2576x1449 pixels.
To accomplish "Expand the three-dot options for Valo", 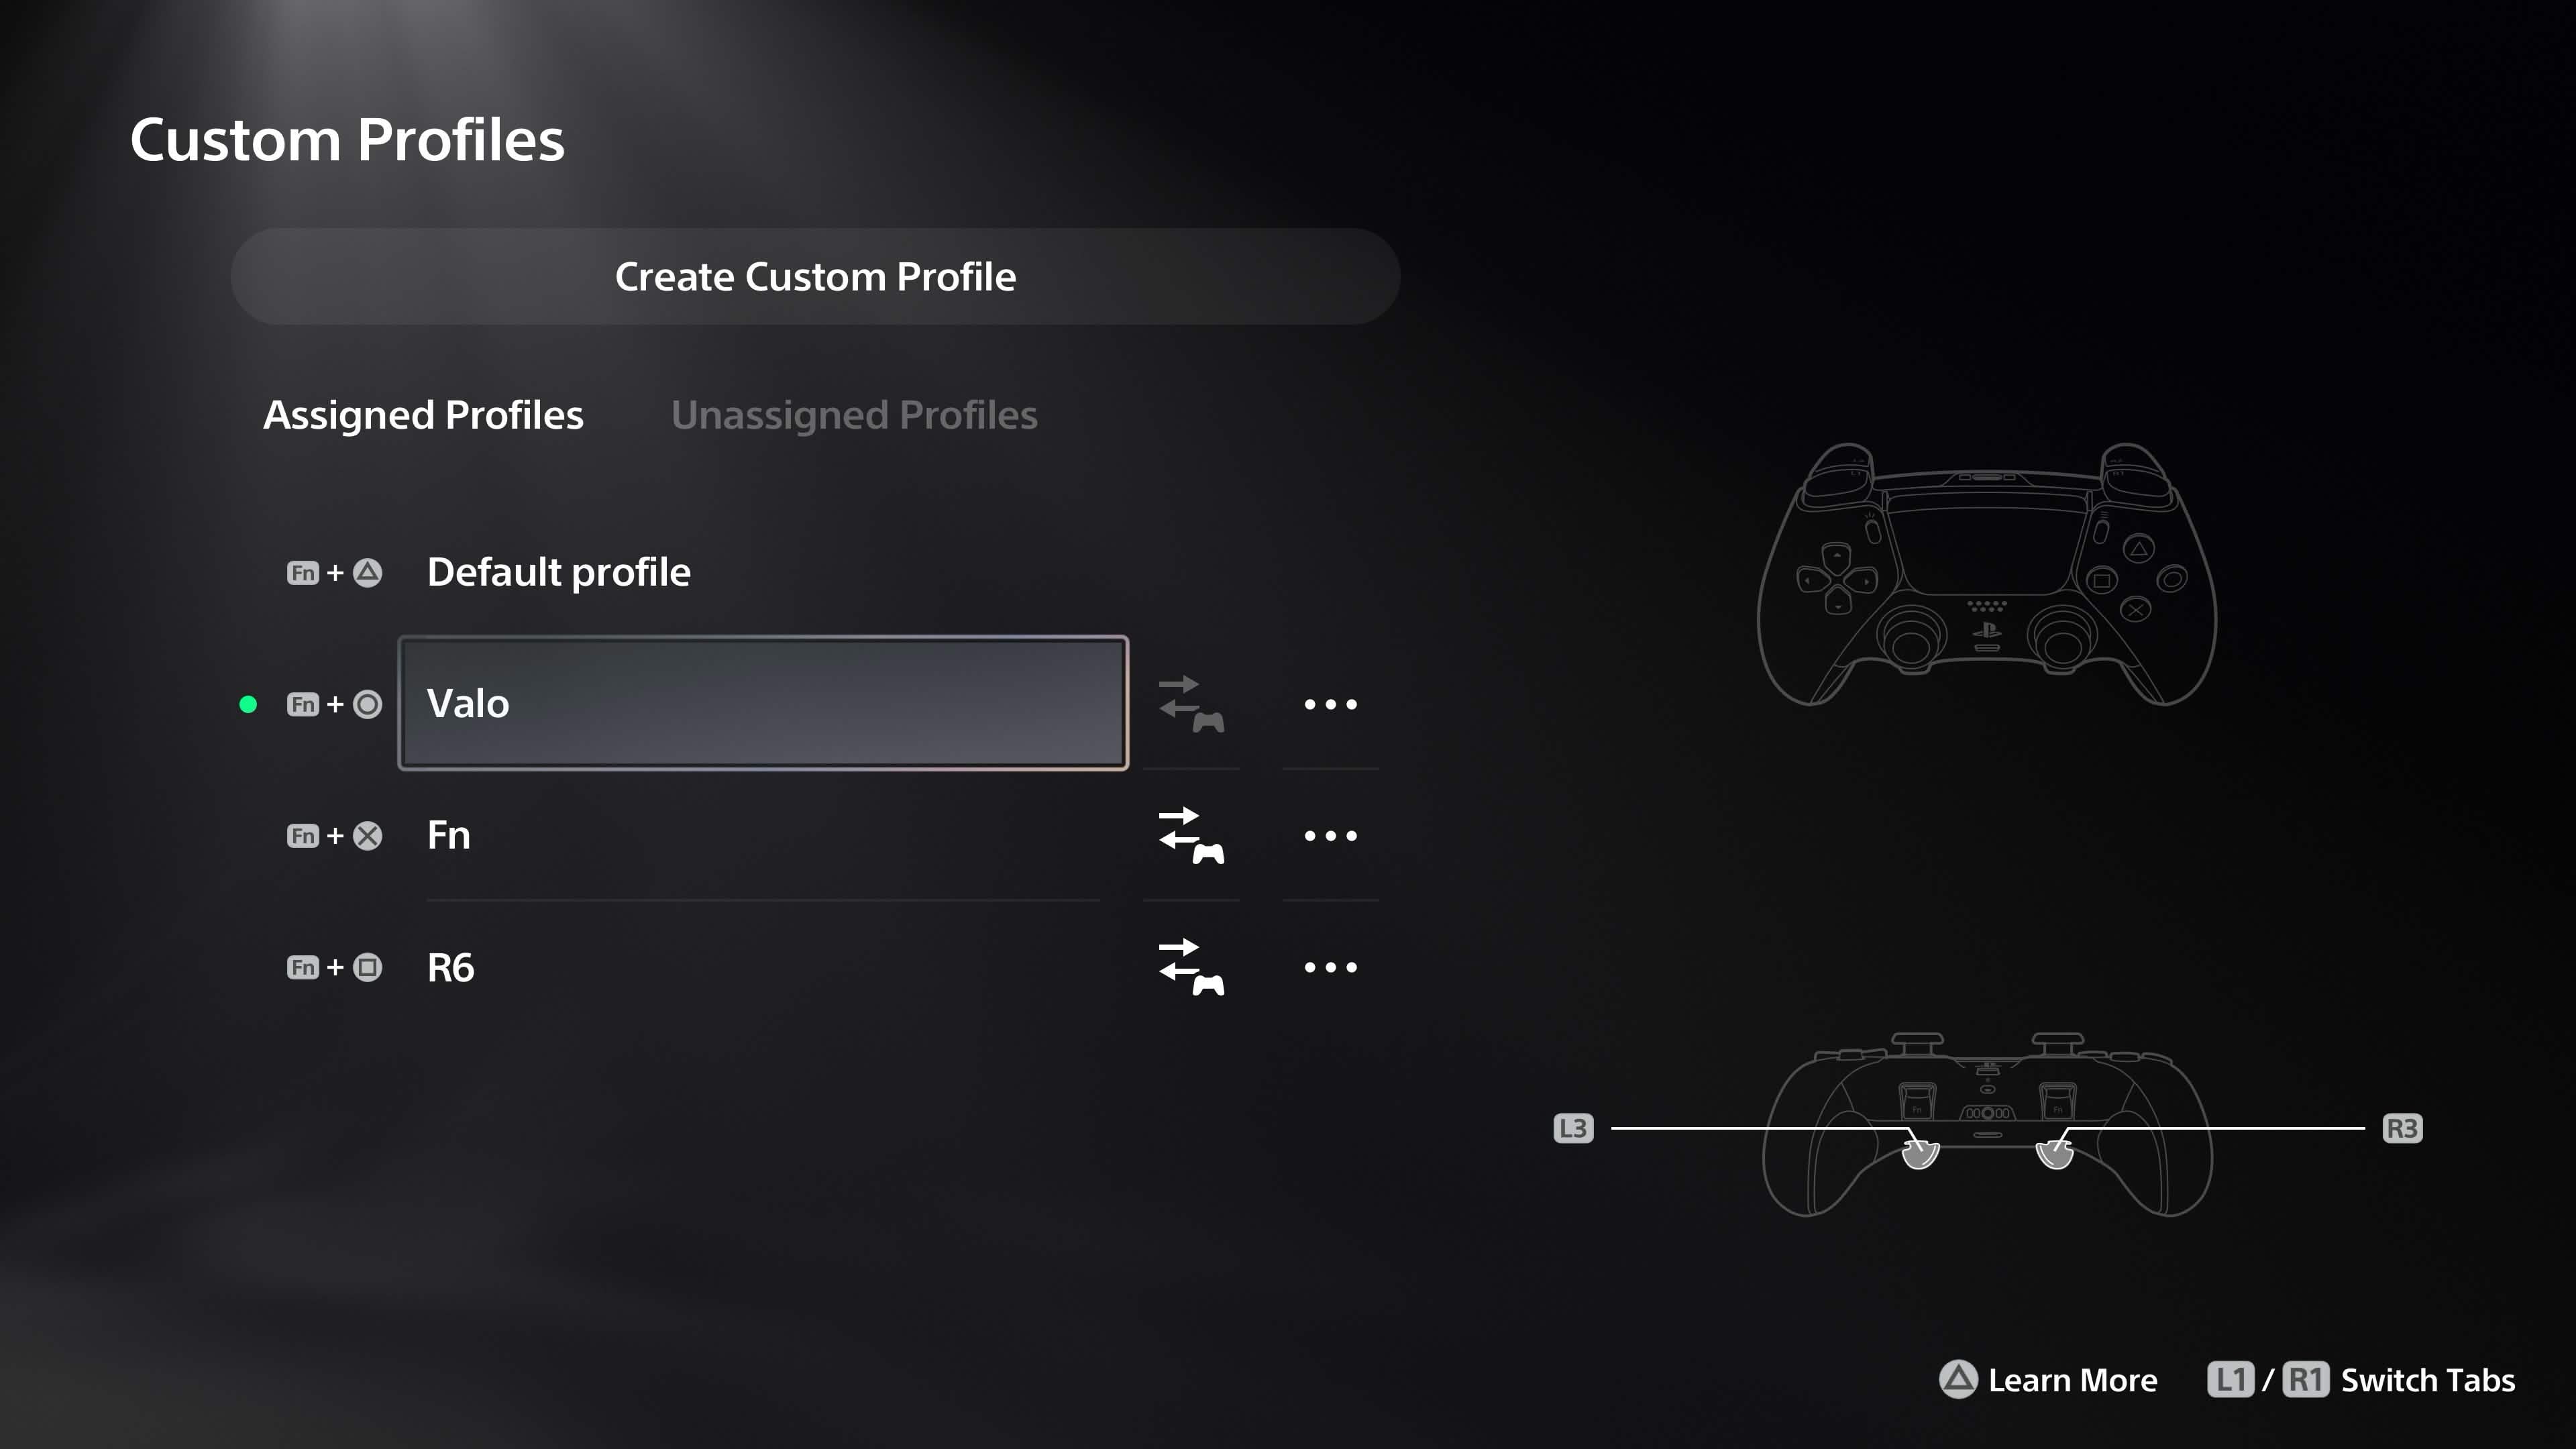I will tap(1331, 704).
